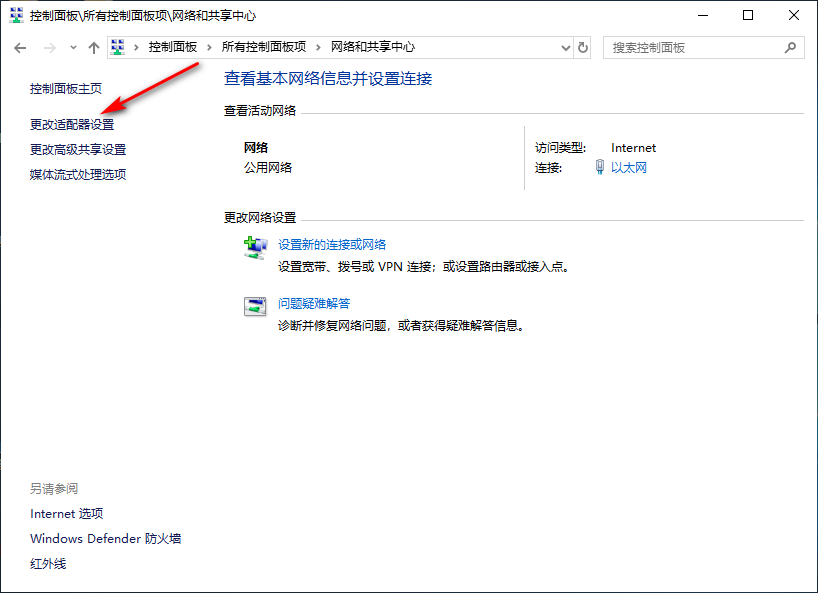Expand the address bar history dropdown

[563, 47]
